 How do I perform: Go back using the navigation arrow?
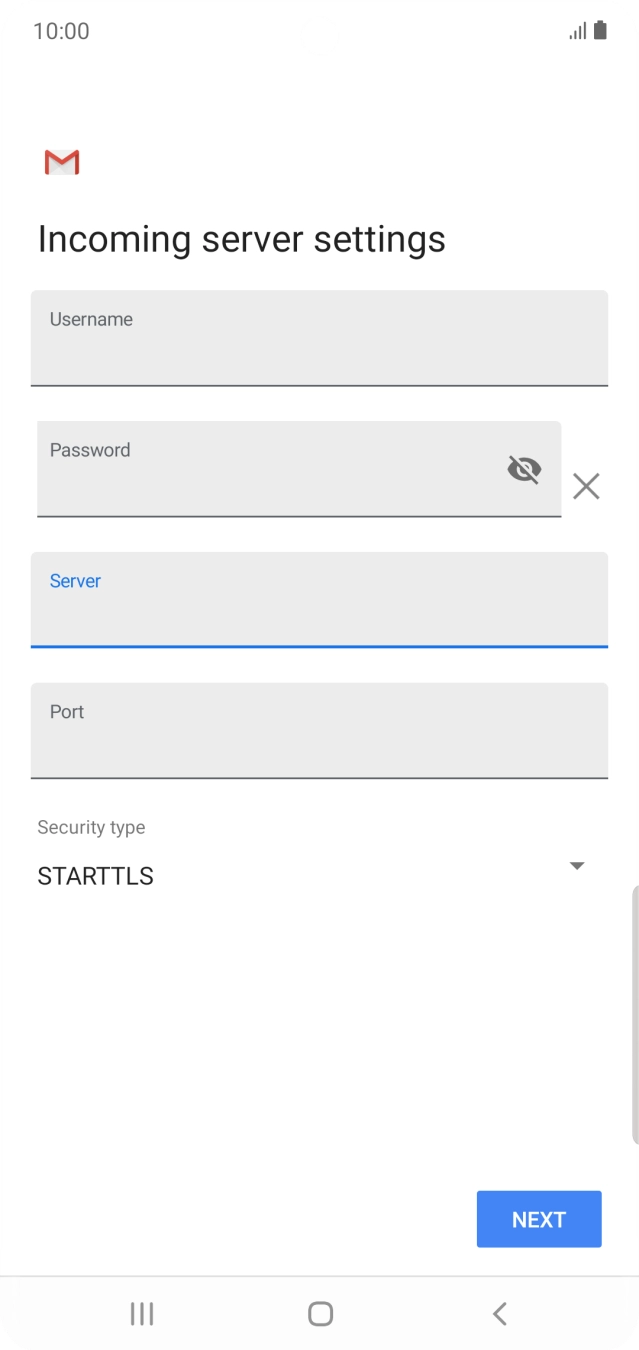tap(500, 1313)
